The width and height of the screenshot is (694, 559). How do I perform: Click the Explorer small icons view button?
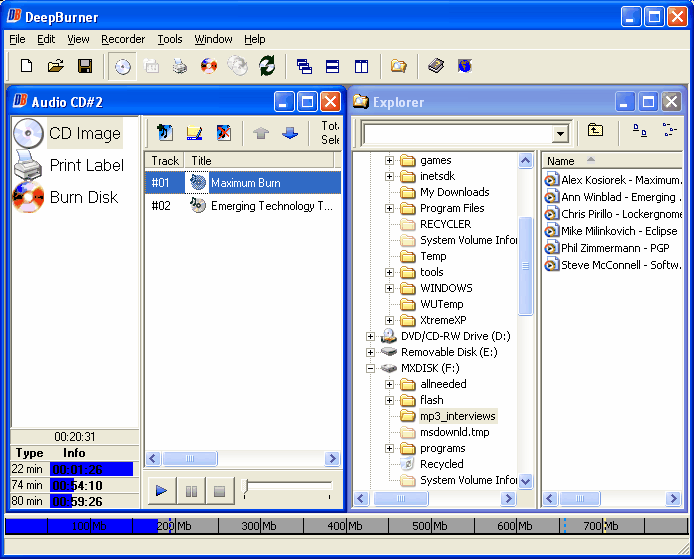point(640,130)
